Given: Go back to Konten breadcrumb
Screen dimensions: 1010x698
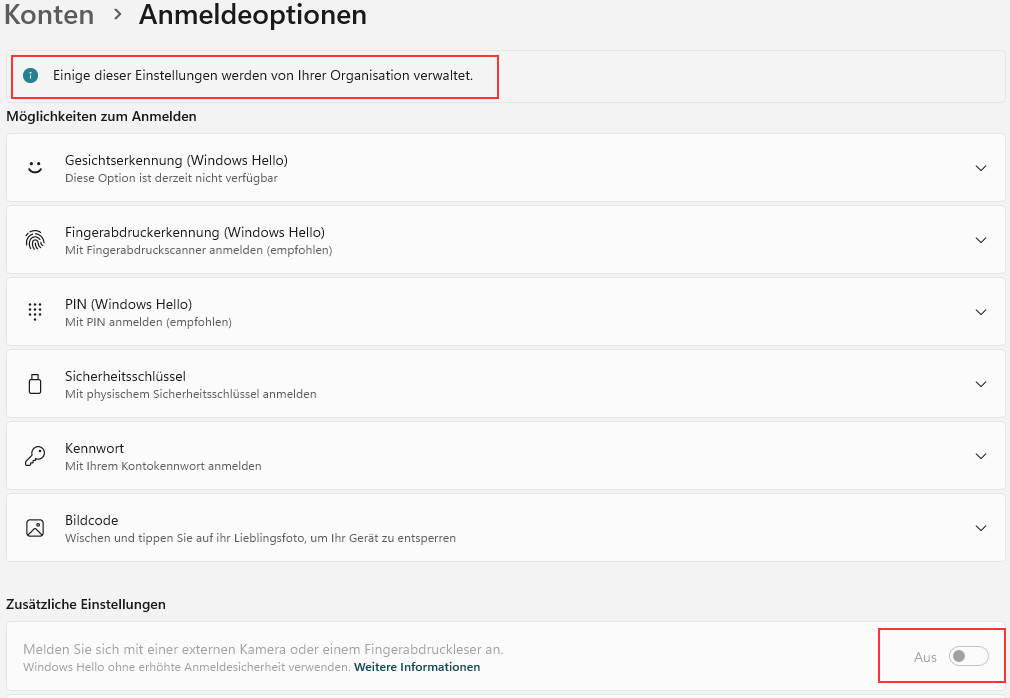Looking at the screenshot, I should 49,15.
